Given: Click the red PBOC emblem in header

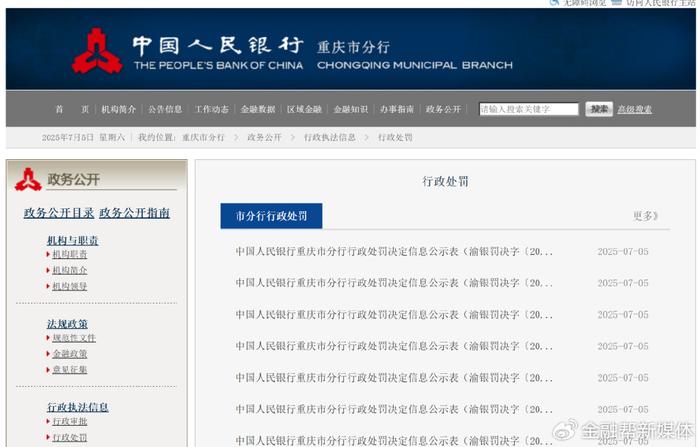Looking at the screenshot, I should (x=97, y=51).
